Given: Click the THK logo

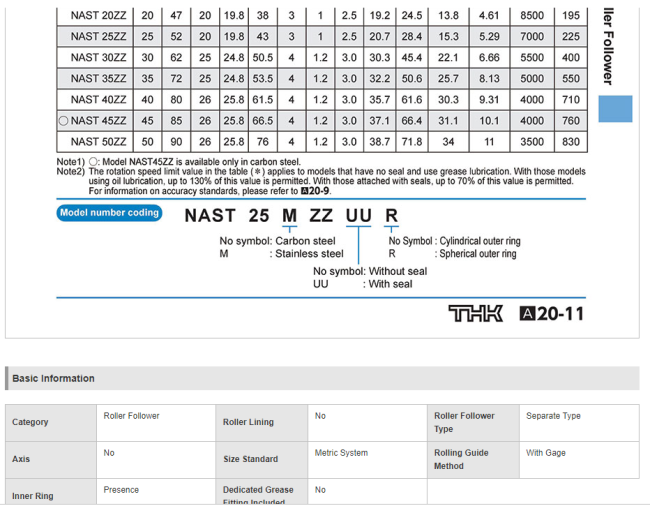Looking at the screenshot, I should [475, 314].
